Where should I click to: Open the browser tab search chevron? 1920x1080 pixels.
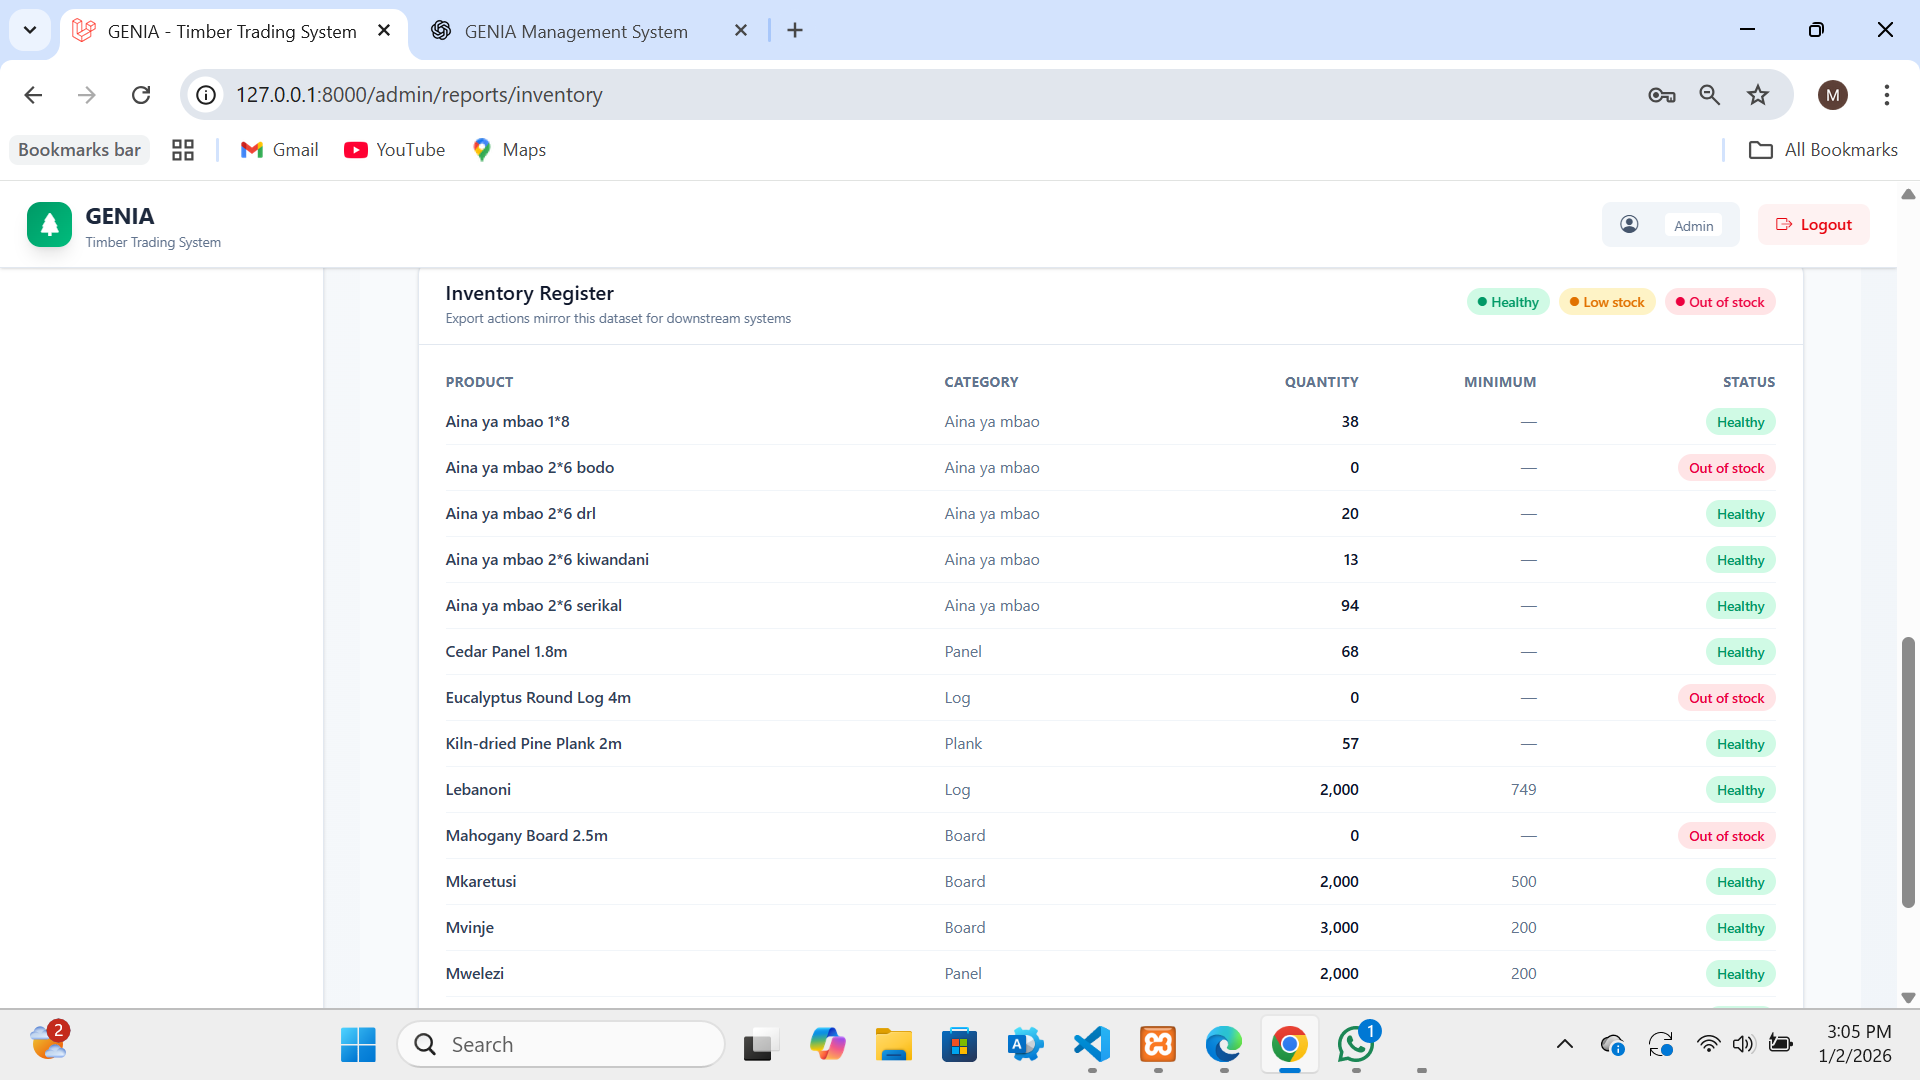tap(29, 30)
